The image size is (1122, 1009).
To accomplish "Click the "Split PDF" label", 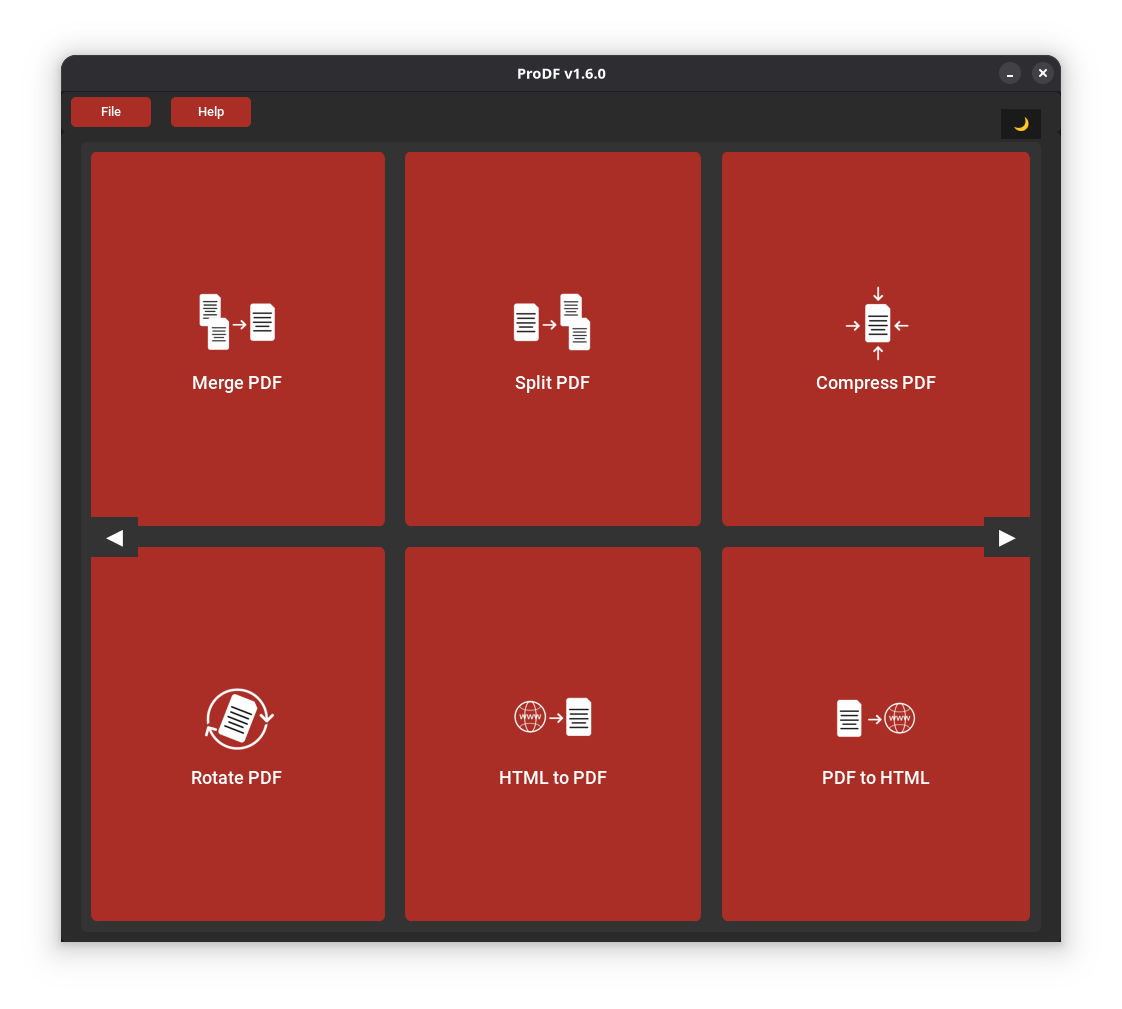I will (x=552, y=383).
